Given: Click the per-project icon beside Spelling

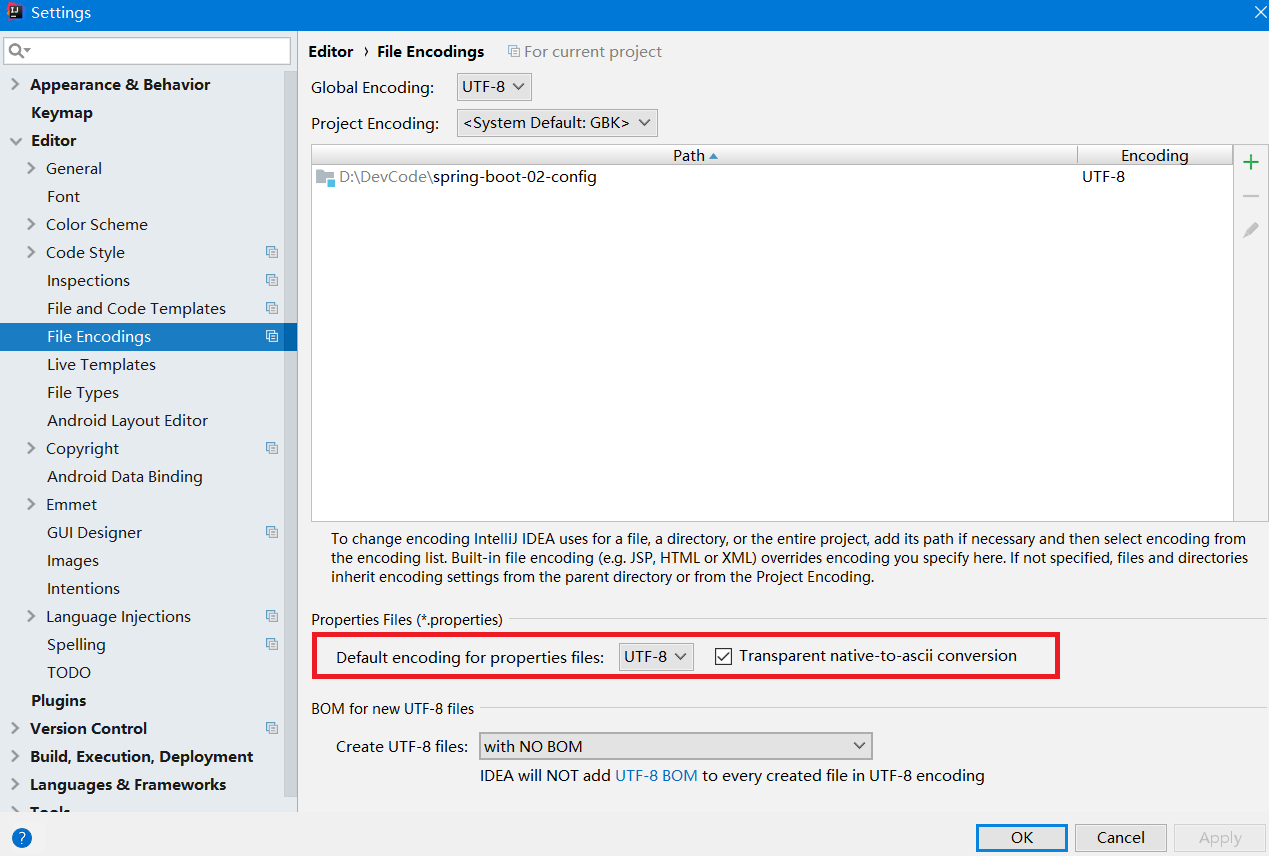Looking at the screenshot, I should pyautogui.click(x=272, y=645).
